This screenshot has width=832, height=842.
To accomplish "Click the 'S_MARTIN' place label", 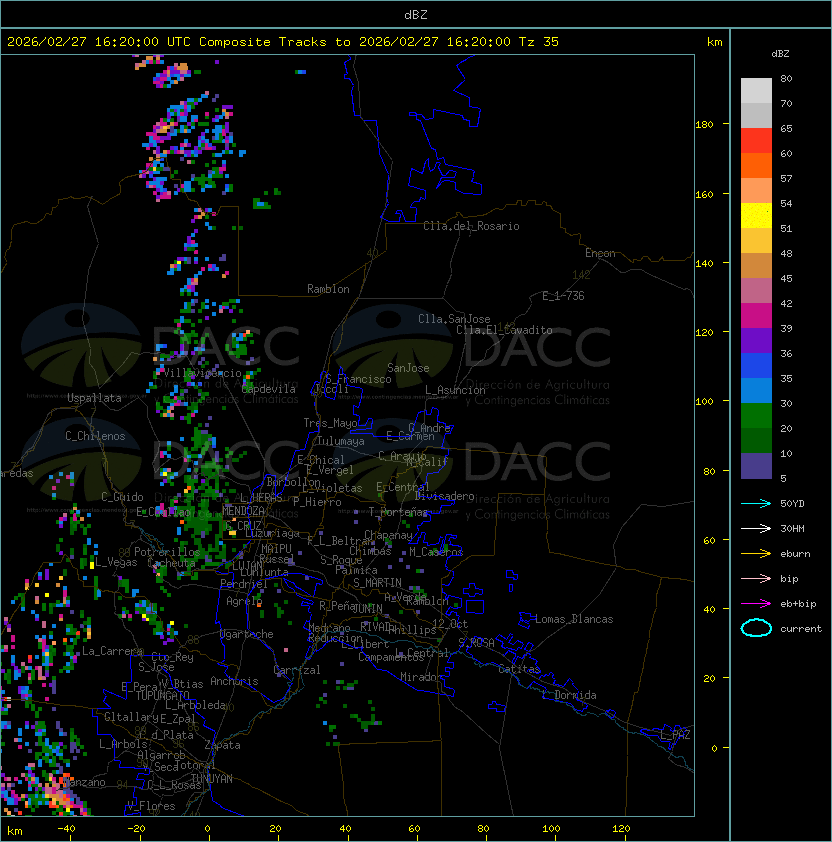I will [x=377, y=583].
